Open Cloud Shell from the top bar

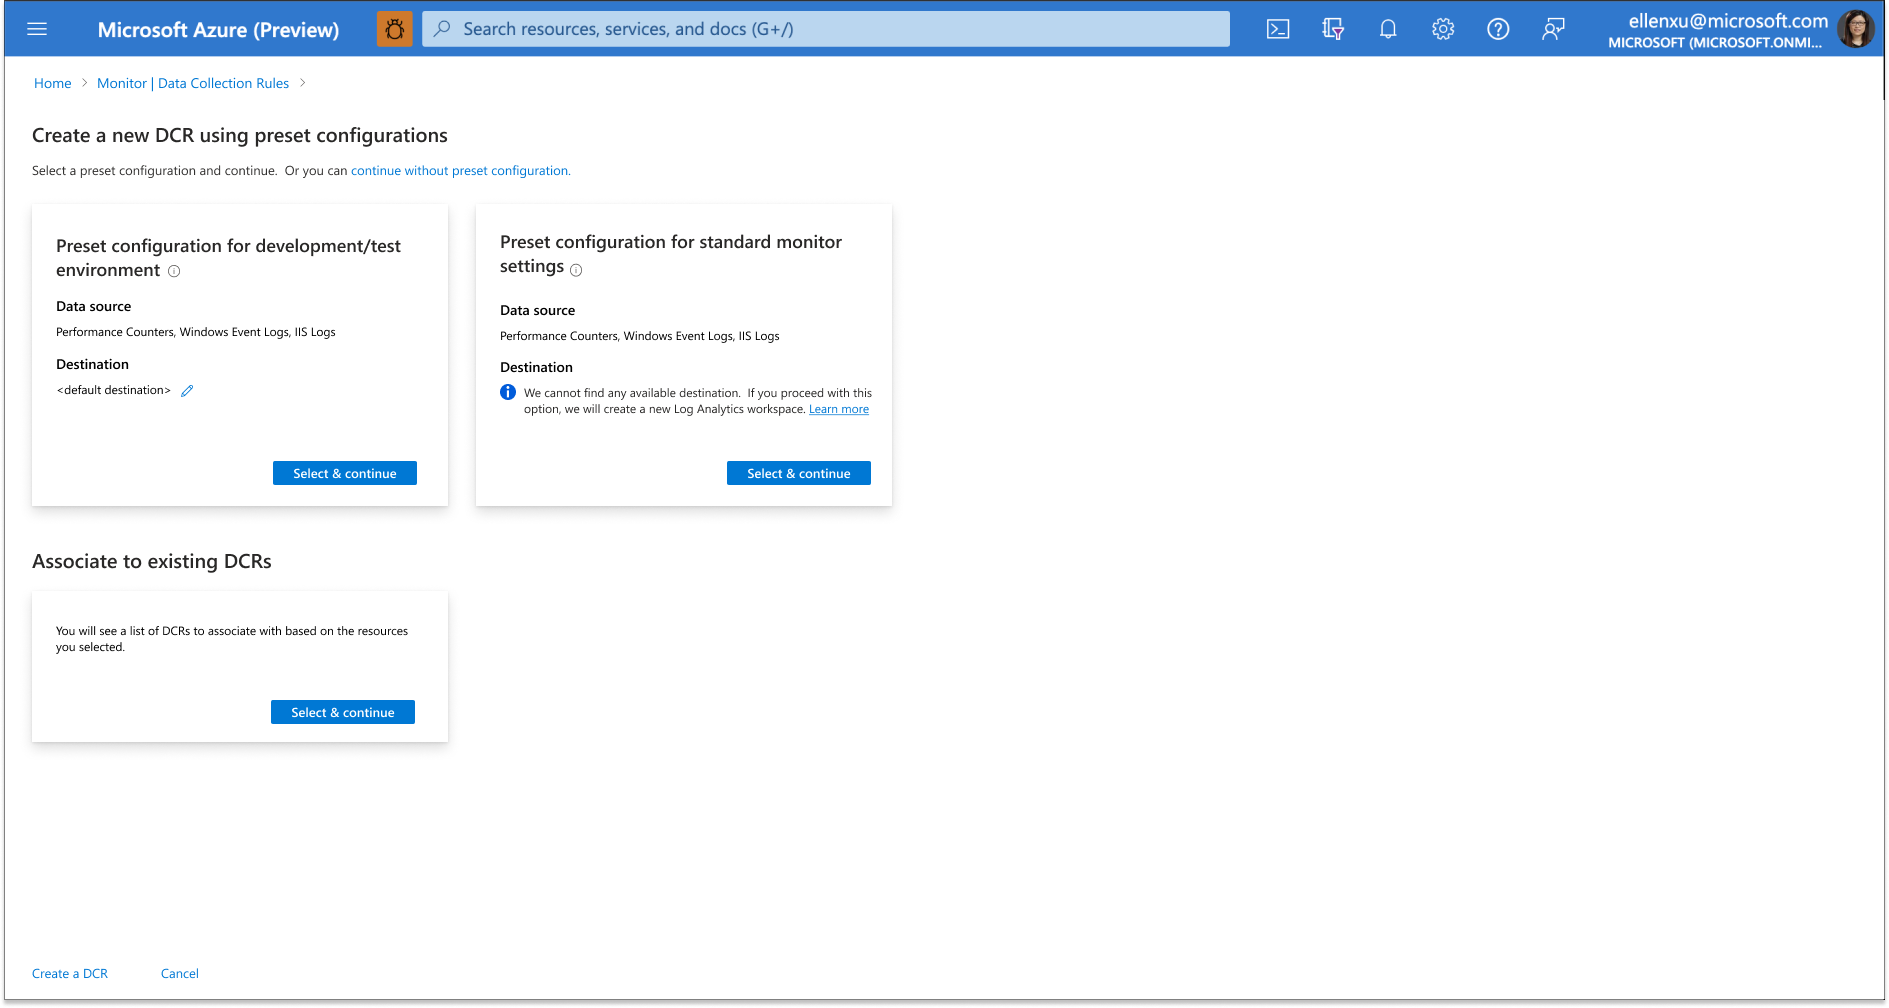1278,29
